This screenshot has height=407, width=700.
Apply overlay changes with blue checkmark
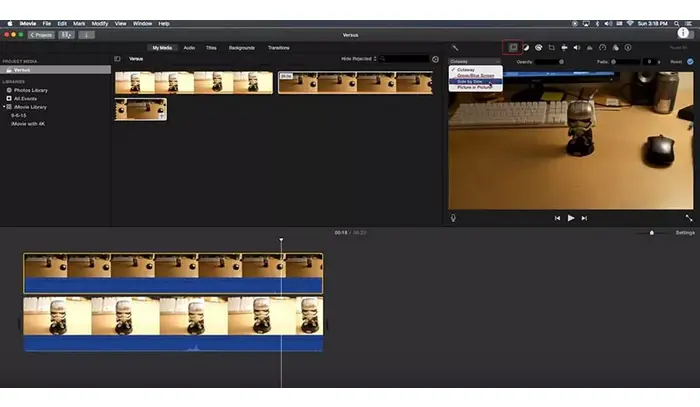click(690, 62)
